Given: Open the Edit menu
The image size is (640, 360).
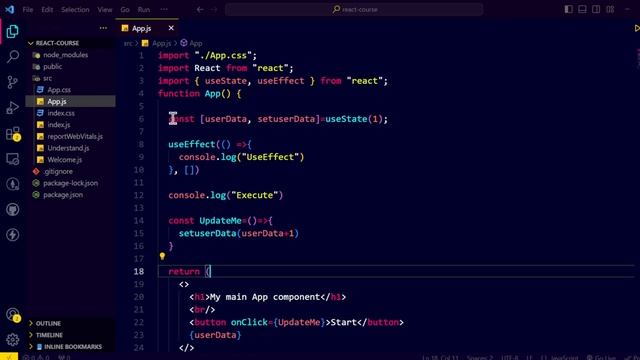Looking at the screenshot, I should pos(47,9).
